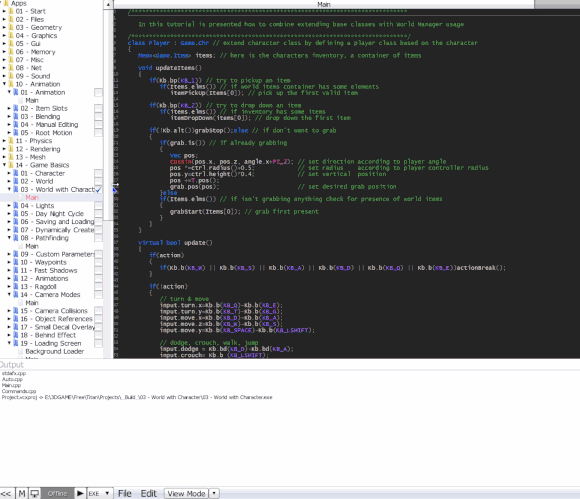This screenshot has width=580, height=499.
Task: Toggle the Offline button
Action: coord(57,493)
